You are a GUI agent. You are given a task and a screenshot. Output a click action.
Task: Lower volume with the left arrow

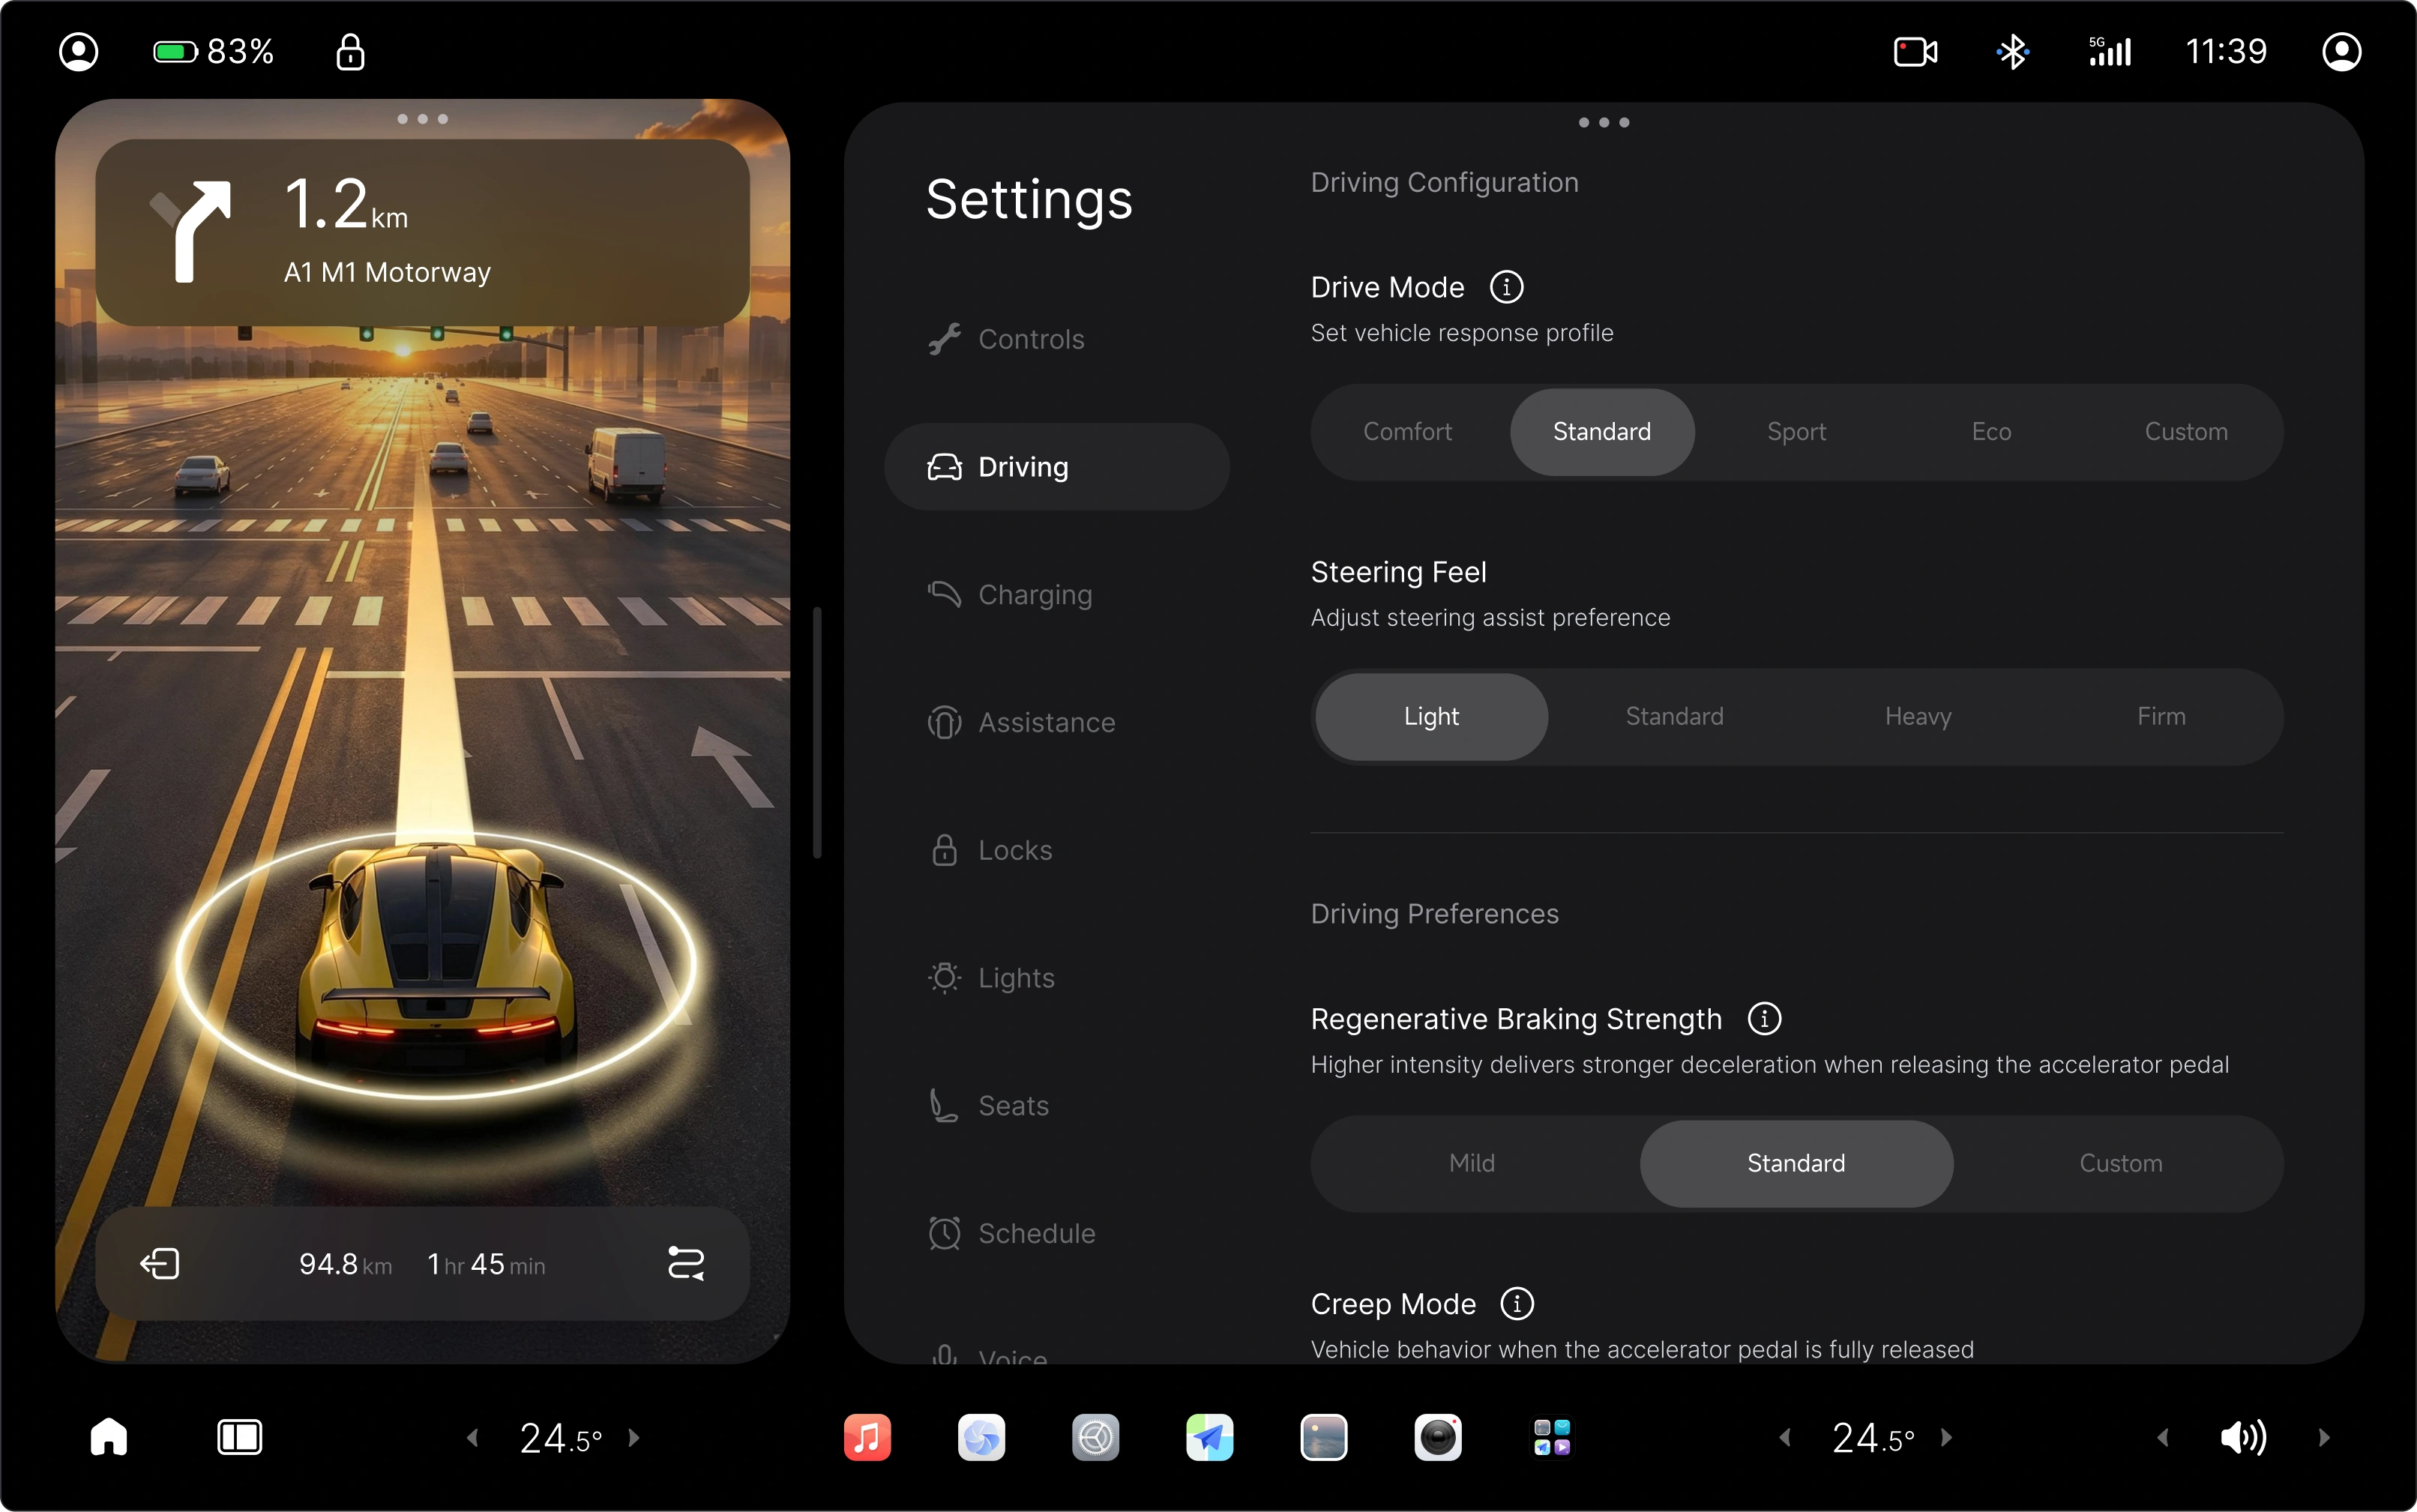(2163, 1438)
